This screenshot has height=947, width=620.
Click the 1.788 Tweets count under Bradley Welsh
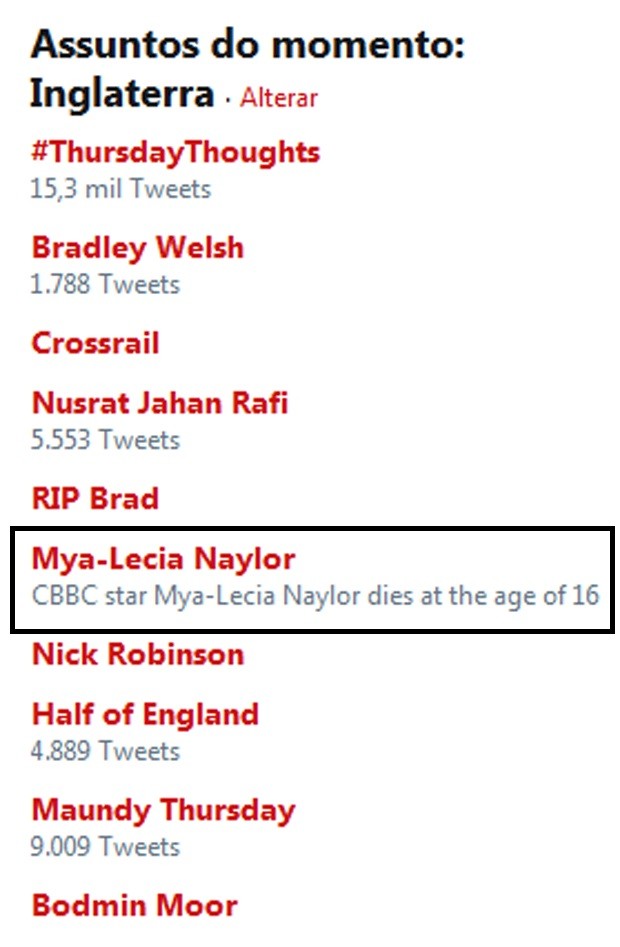[106, 284]
